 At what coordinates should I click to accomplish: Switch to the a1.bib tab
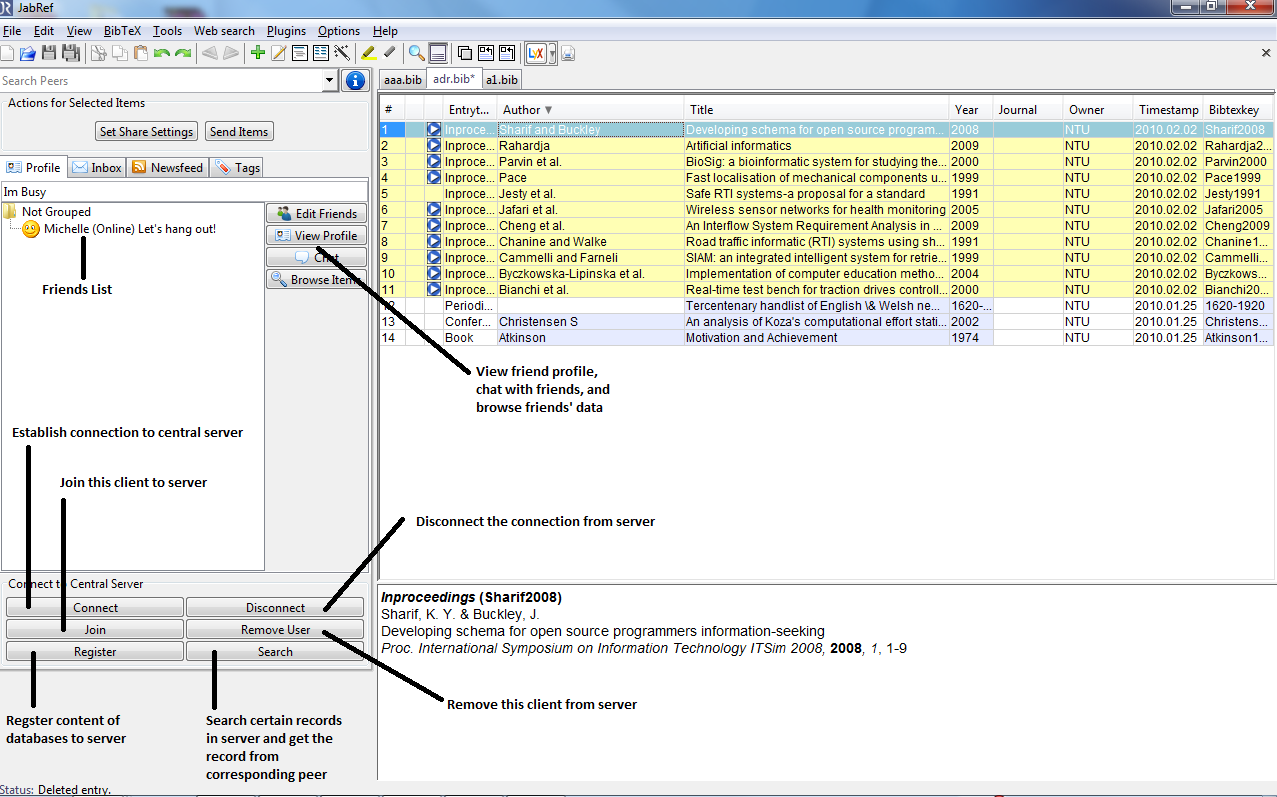pyautogui.click(x=501, y=80)
